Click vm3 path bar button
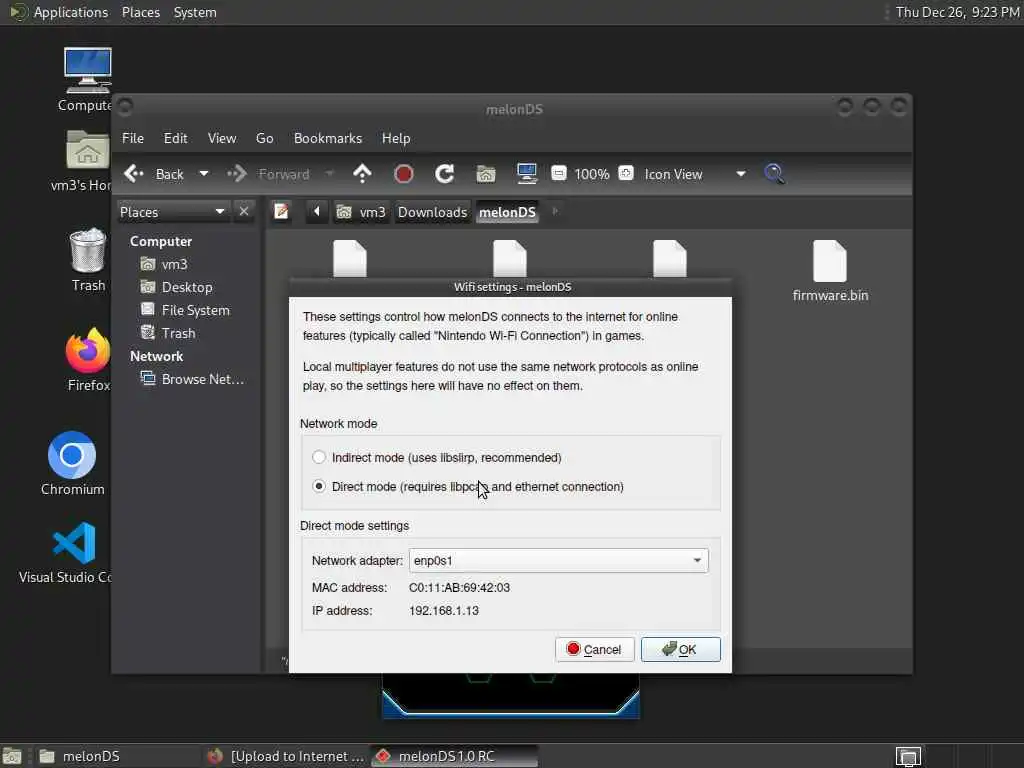 (360, 212)
